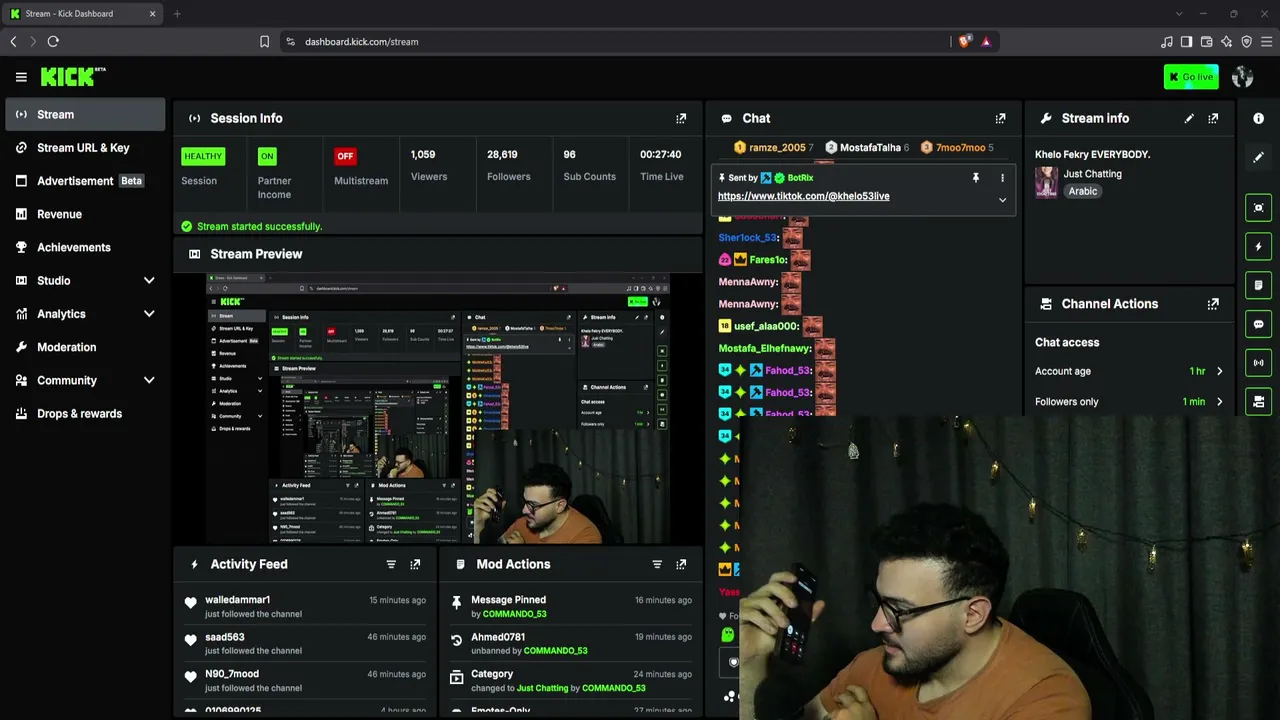Toggle Chat panel via speech bubble in rail
Screen dimensions: 1280x720
(x=1259, y=324)
